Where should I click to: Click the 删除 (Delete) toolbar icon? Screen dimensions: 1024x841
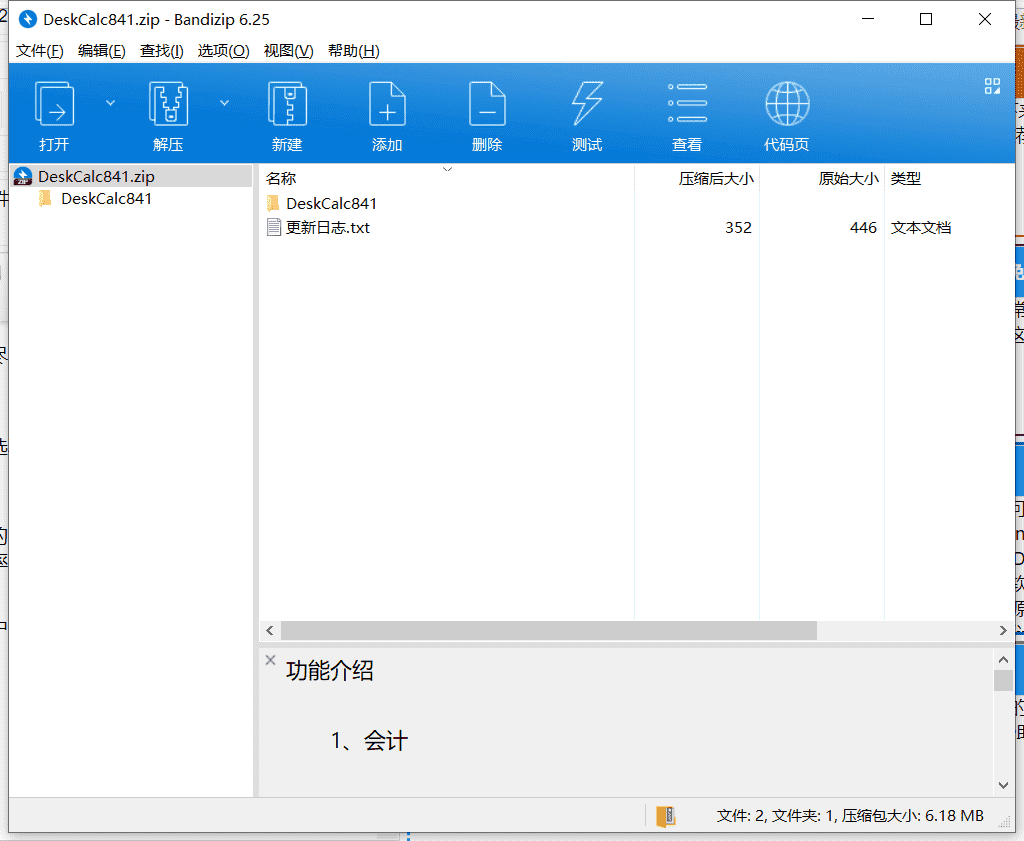click(487, 104)
